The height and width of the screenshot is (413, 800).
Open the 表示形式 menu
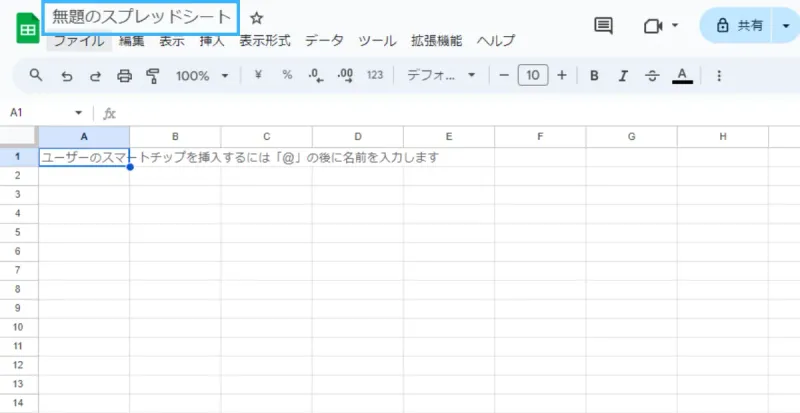[x=265, y=41]
